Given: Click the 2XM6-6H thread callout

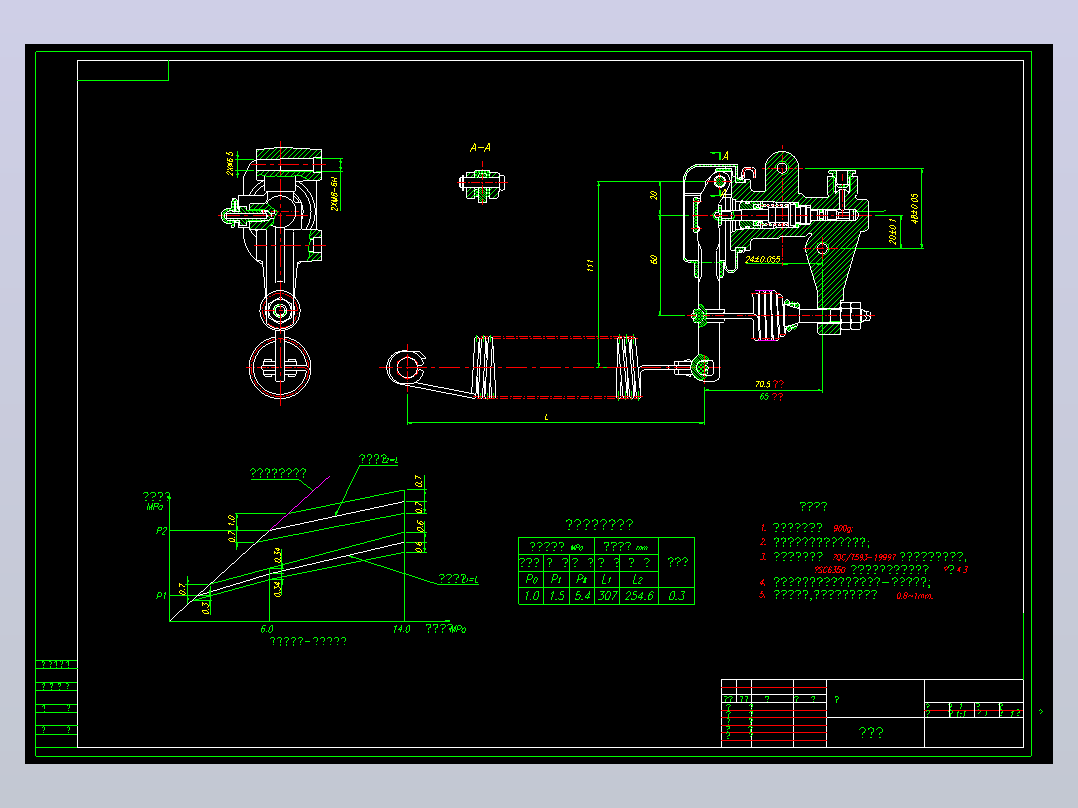Looking at the screenshot, I should [x=335, y=193].
